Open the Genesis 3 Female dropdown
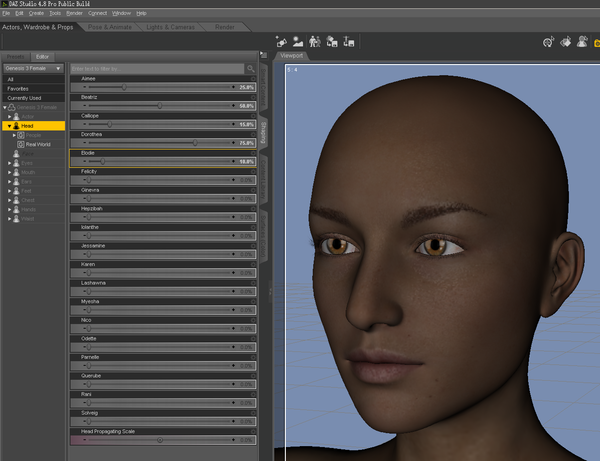 point(33,68)
